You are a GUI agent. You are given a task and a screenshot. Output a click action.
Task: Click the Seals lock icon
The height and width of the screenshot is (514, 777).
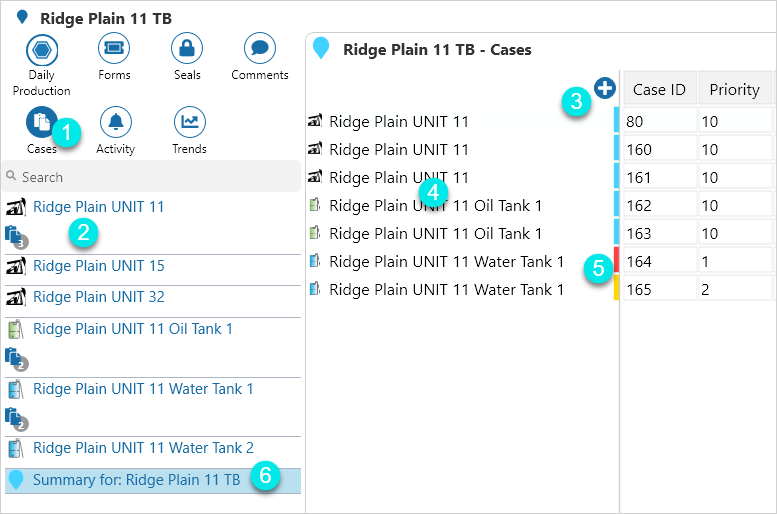[187, 48]
